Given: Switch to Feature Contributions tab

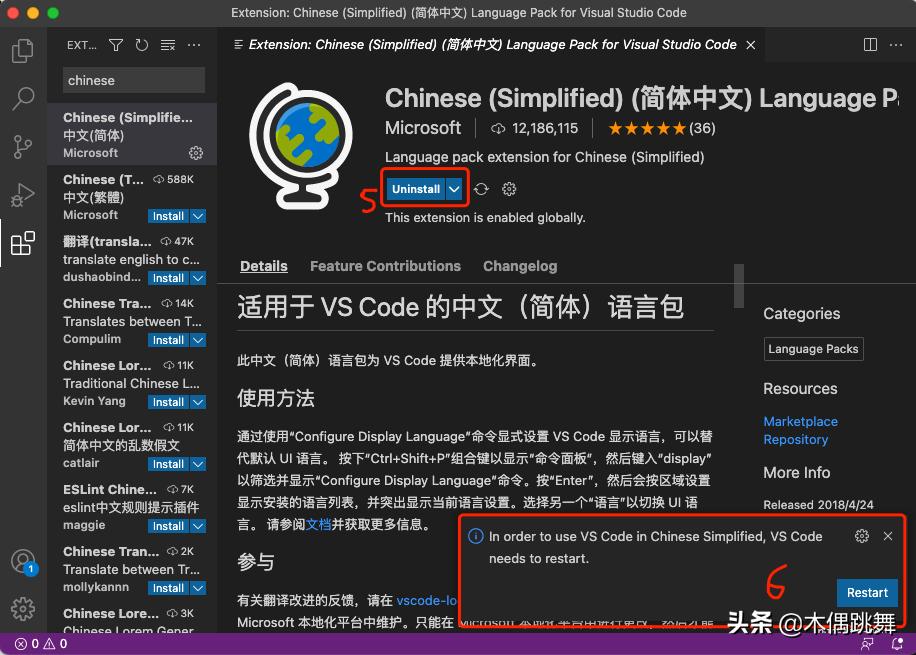Looking at the screenshot, I should 385,266.
